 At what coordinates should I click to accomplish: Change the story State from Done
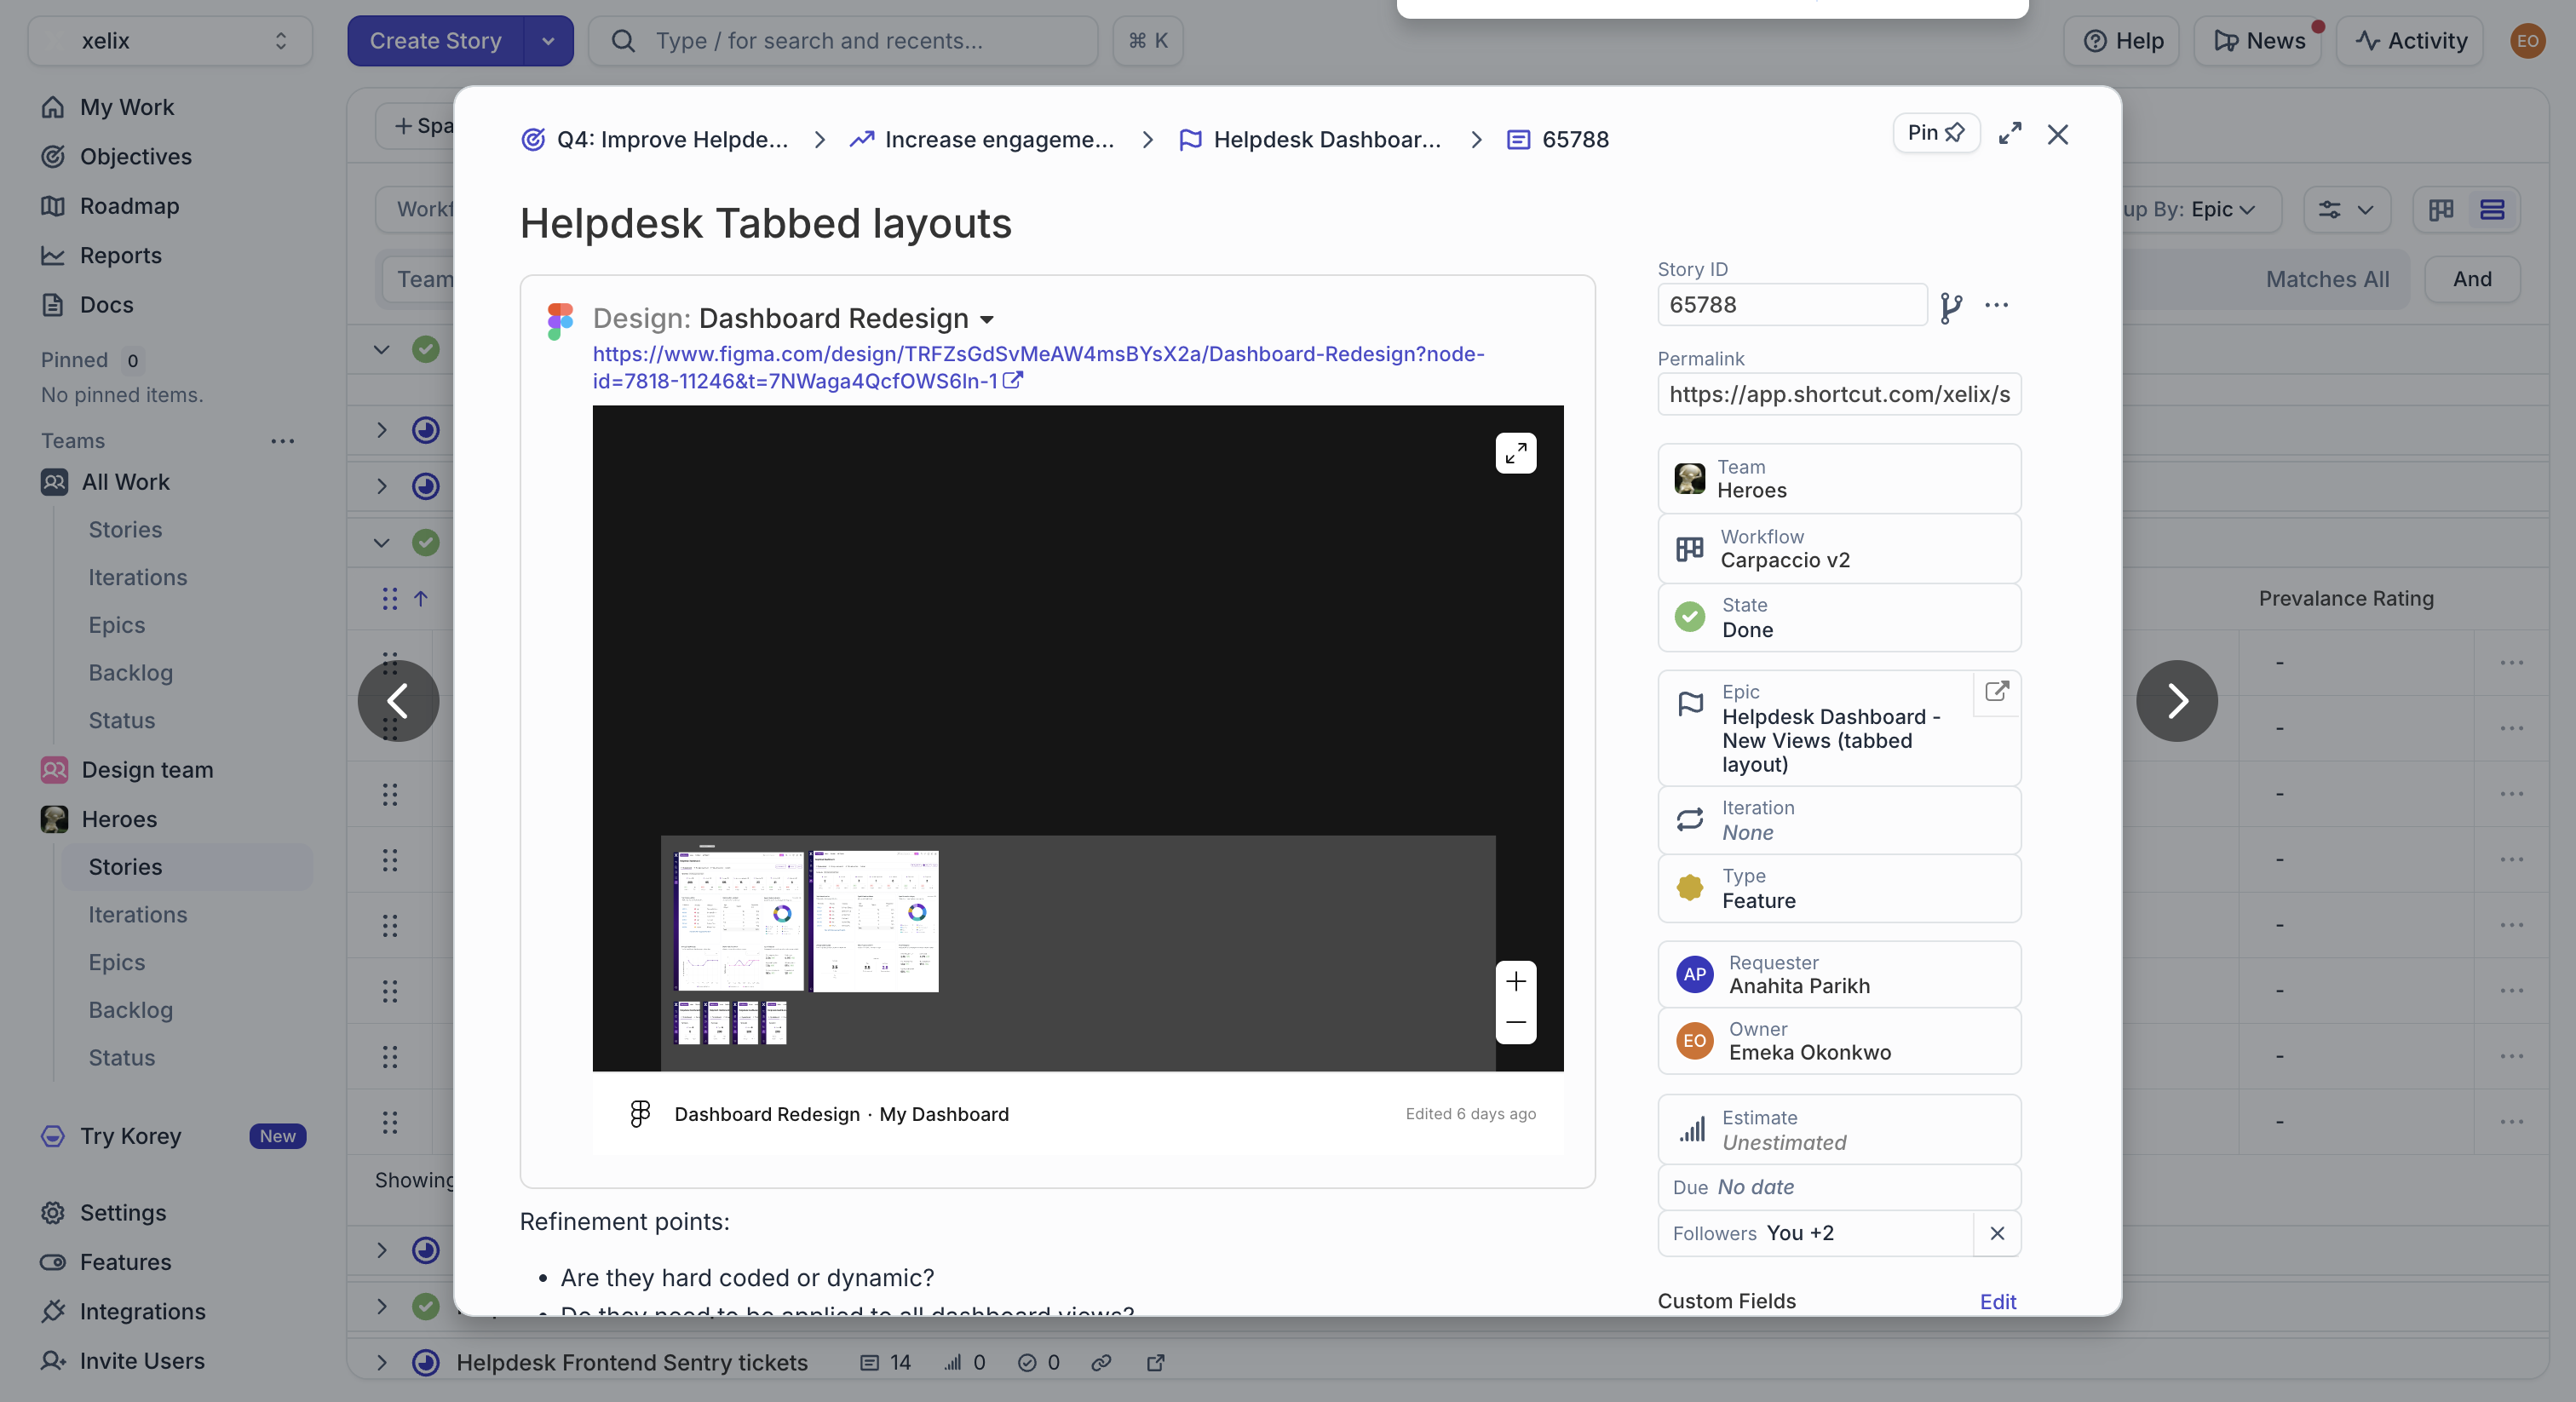click(x=1838, y=618)
